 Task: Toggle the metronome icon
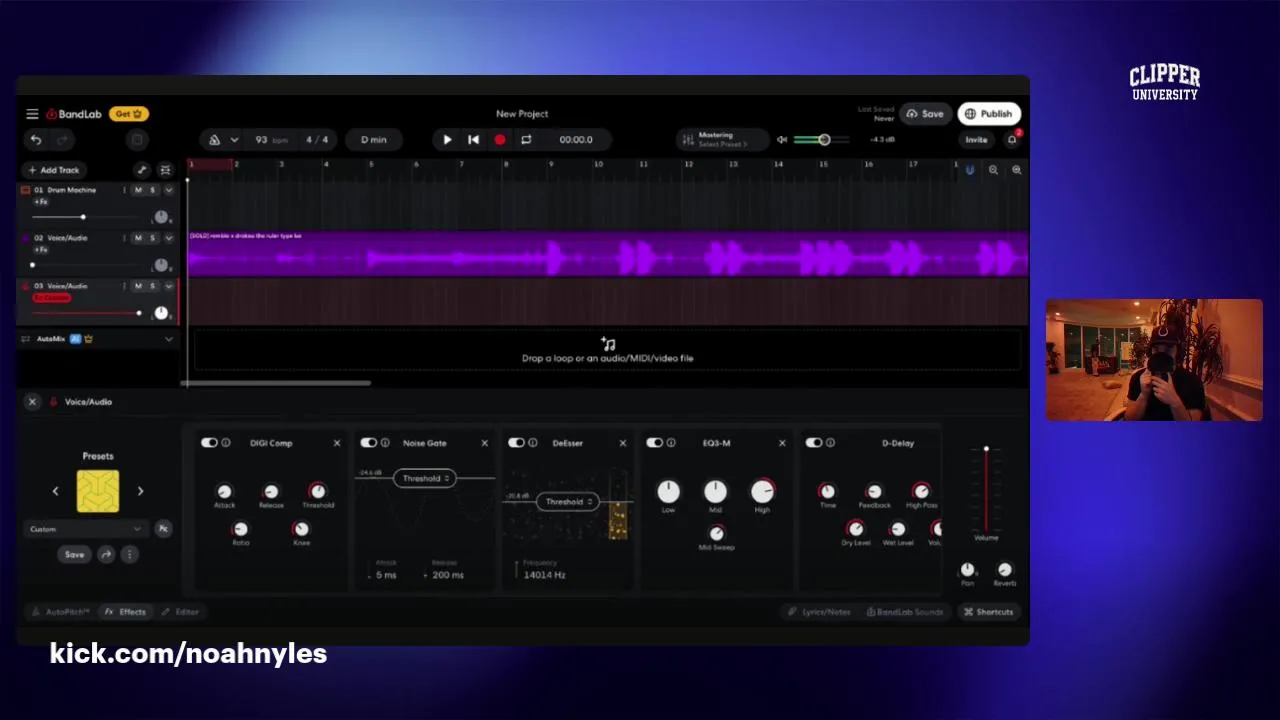point(214,140)
